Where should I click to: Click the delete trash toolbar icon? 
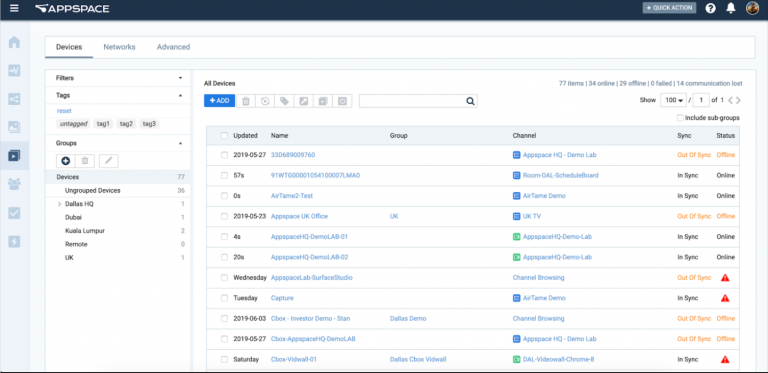pos(246,101)
